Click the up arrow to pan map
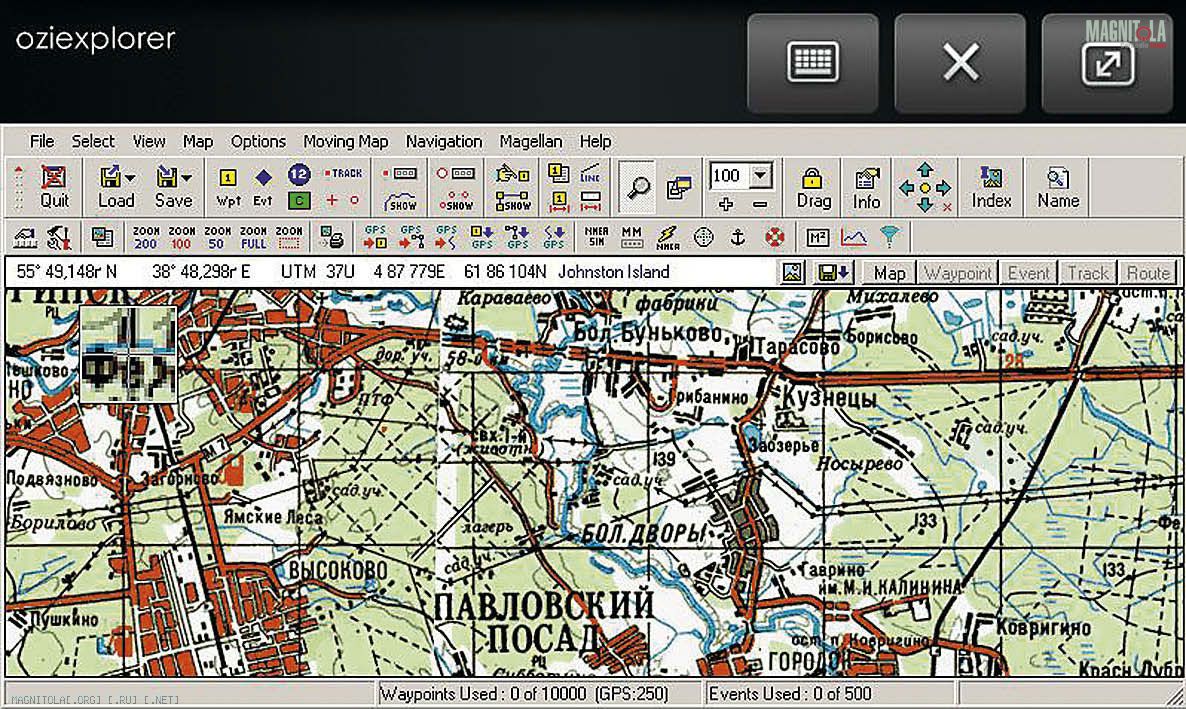This screenshot has width=1186, height=709. coord(924,169)
